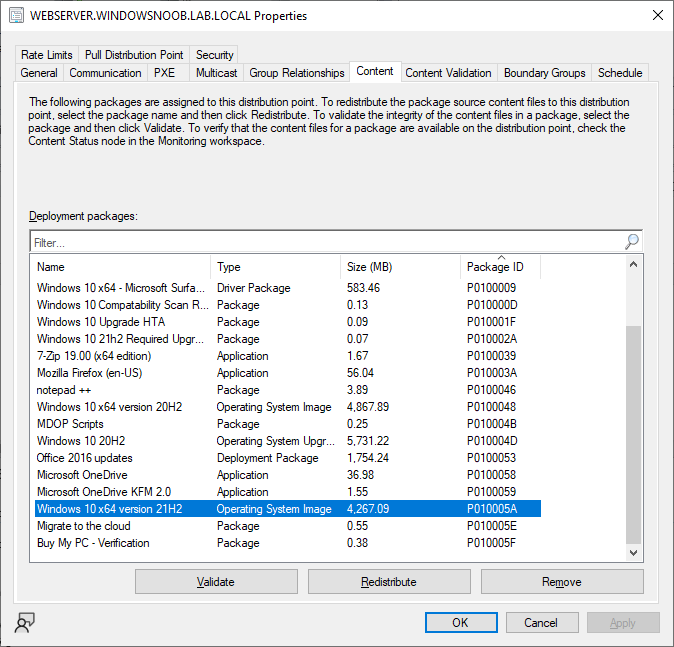Click package ID P010005F cell
This screenshot has height=647, width=674.
[491, 543]
